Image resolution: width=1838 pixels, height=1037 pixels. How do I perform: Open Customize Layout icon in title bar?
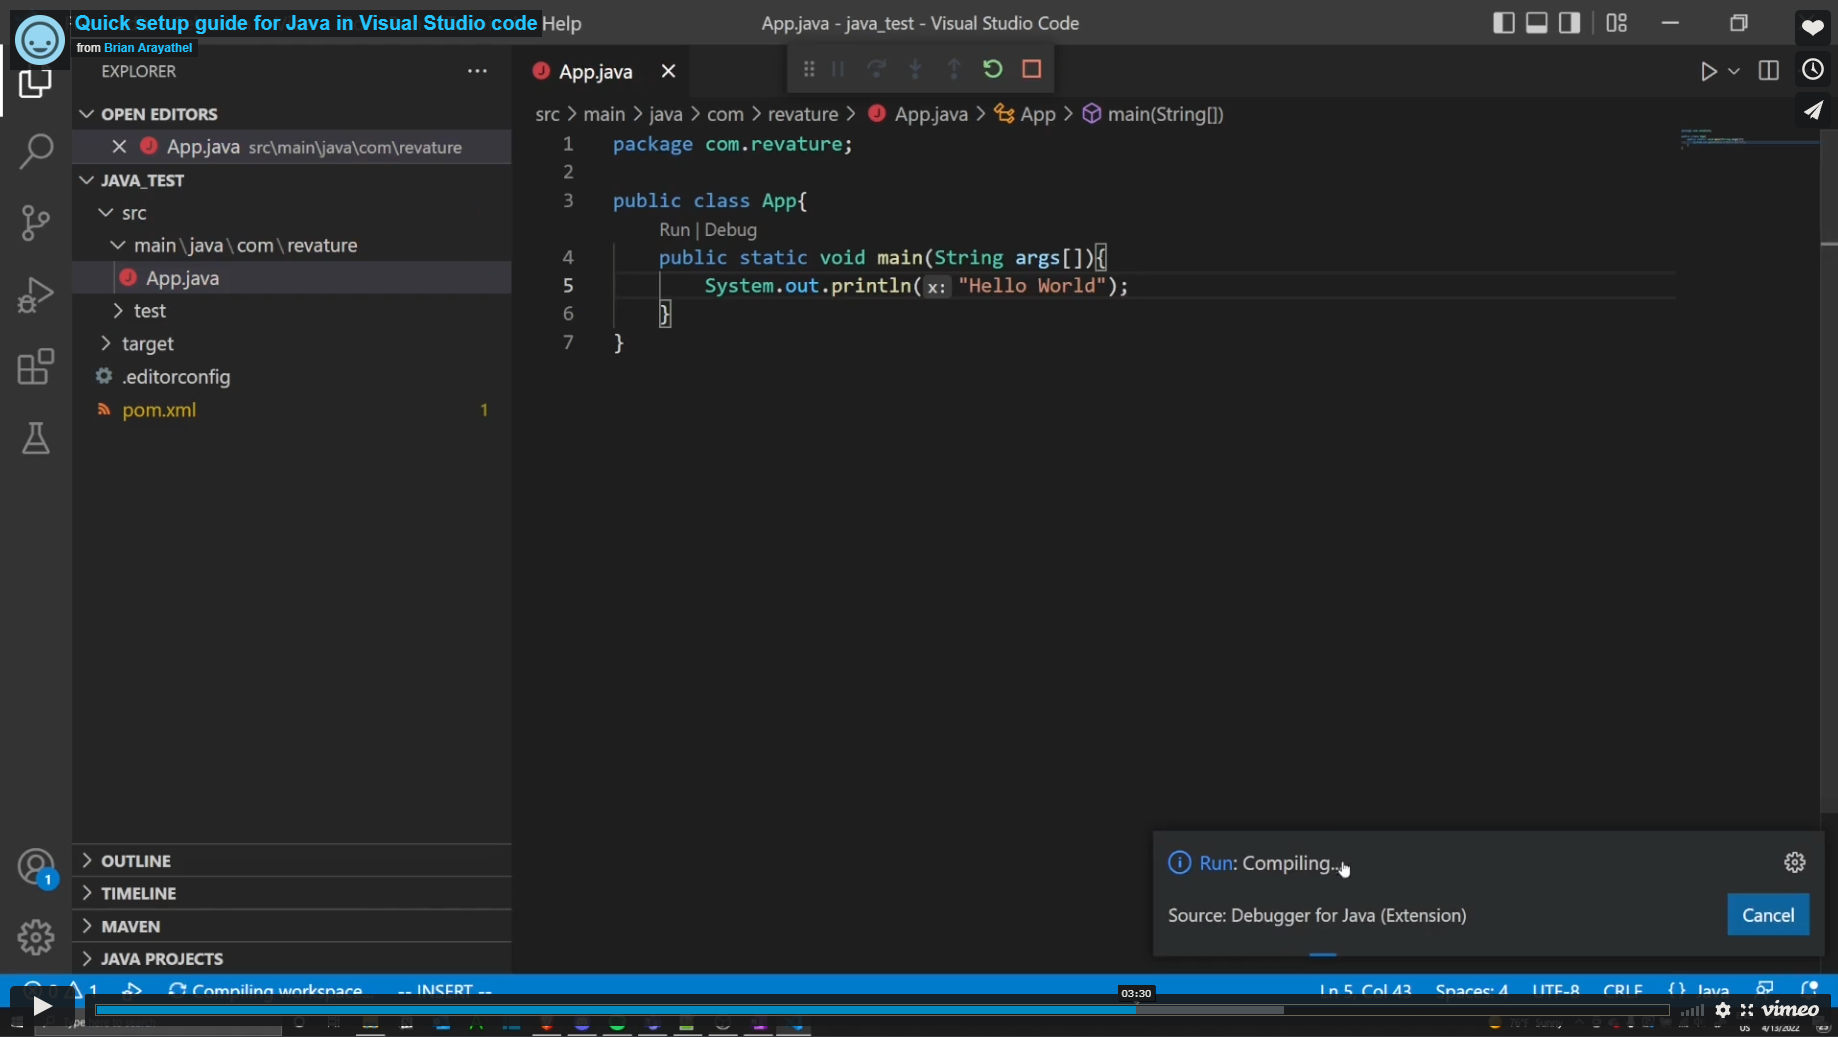(x=1617, y=23)
